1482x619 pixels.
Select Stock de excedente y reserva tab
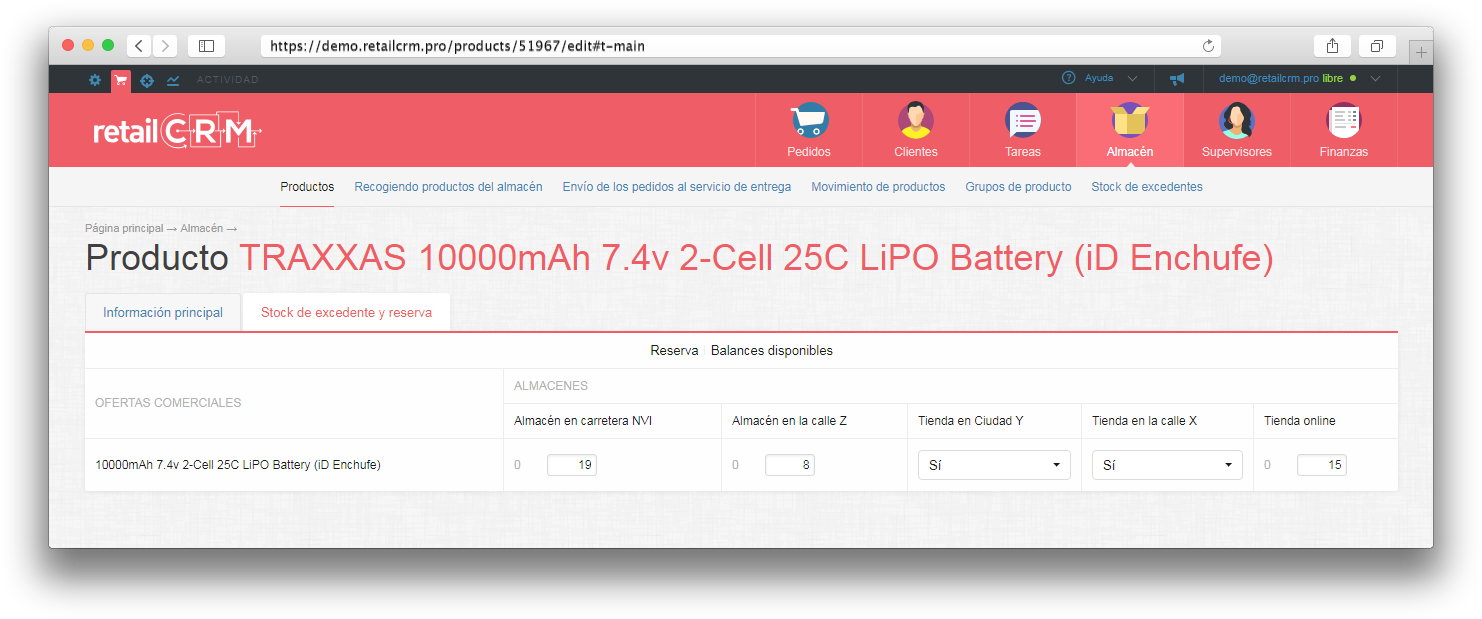coord(346,312)
